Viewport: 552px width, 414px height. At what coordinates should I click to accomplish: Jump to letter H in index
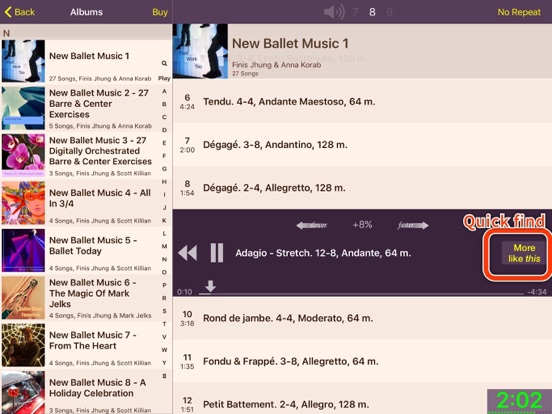[164, 182]
